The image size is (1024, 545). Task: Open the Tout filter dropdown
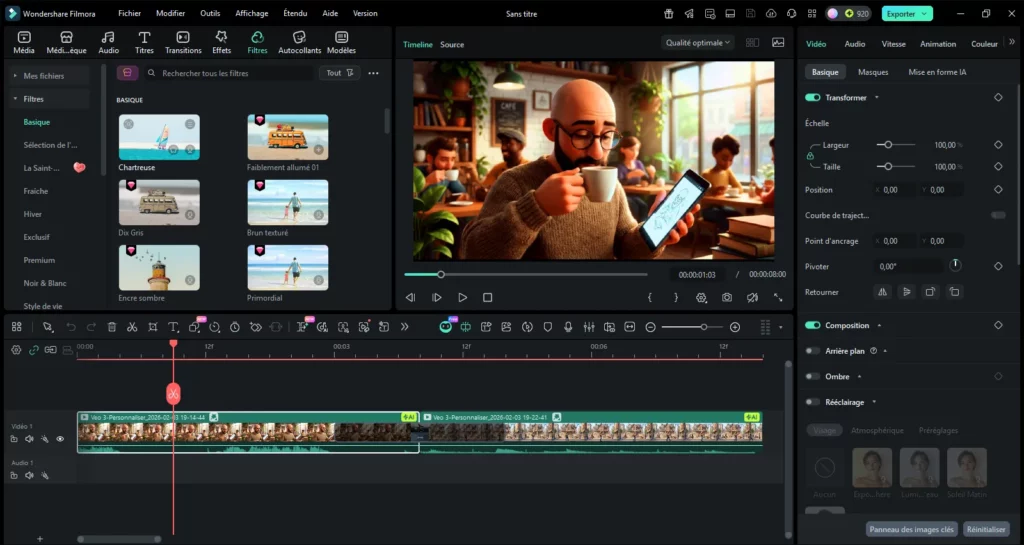(x=340, y=73)
